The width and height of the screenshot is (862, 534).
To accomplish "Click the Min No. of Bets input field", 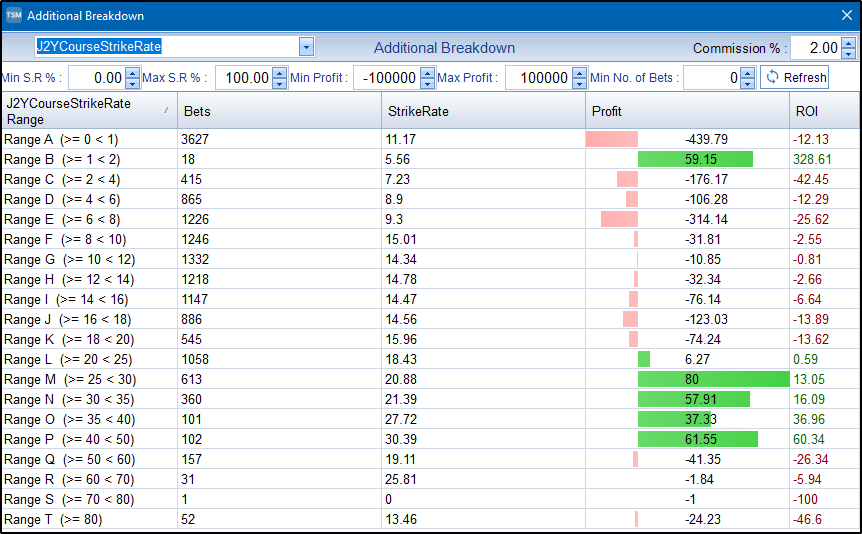I will 711,78.
